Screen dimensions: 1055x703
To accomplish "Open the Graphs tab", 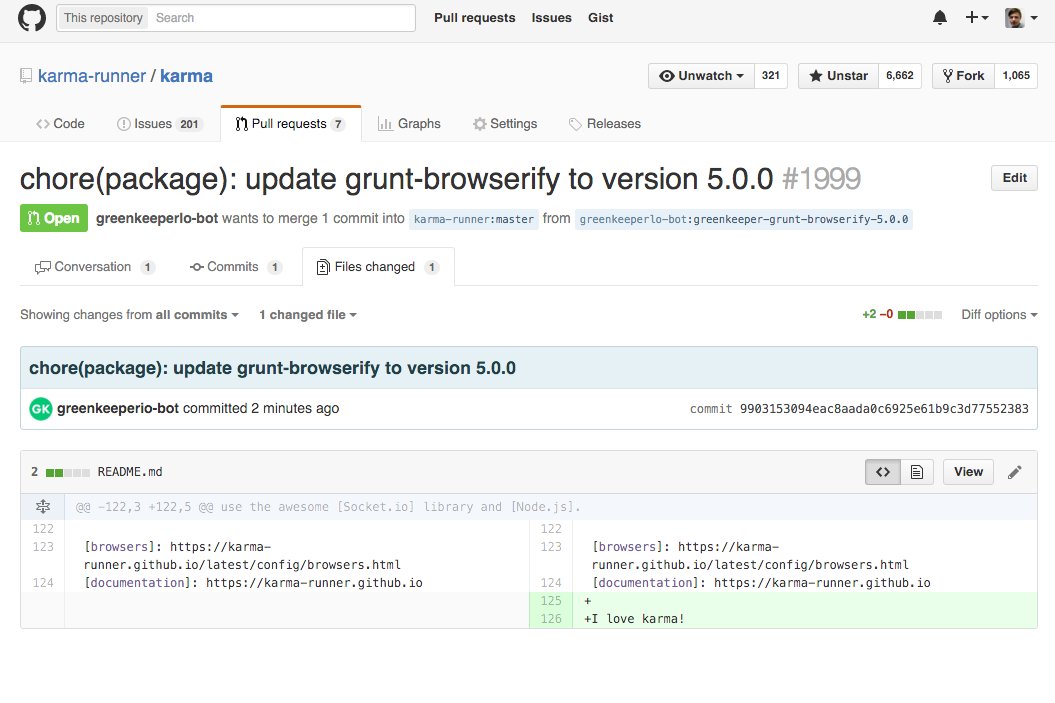I will [409, 124].
